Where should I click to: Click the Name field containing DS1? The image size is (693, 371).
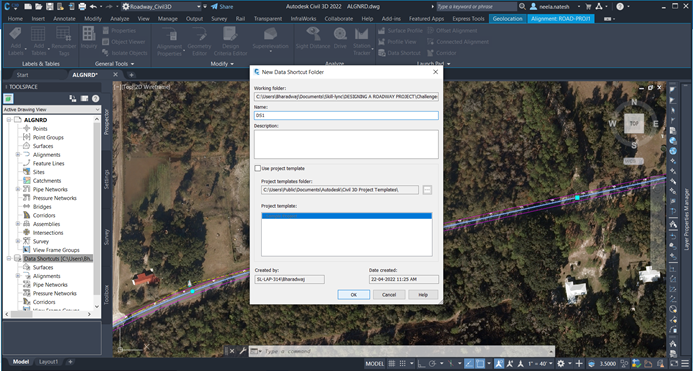click(346, 115)
